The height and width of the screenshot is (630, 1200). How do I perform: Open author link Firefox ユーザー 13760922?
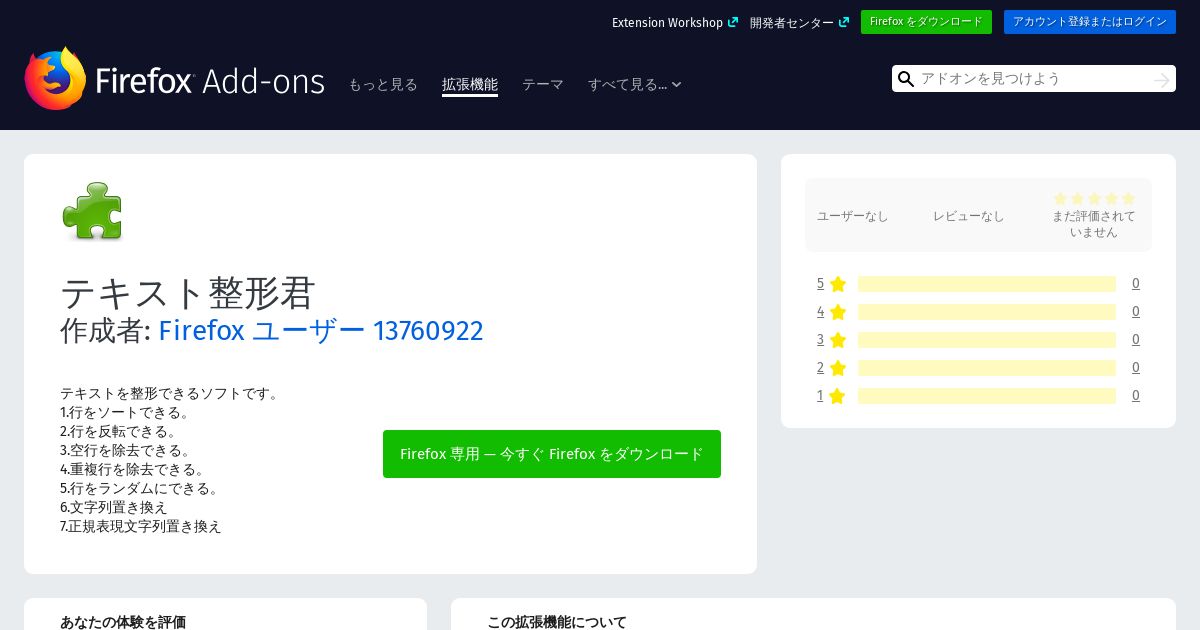click(321, 330)
